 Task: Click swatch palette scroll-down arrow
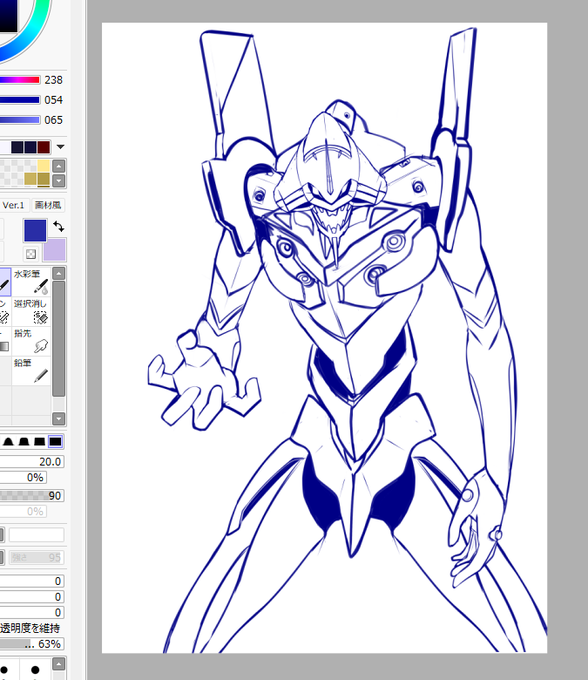pos(59,180)
